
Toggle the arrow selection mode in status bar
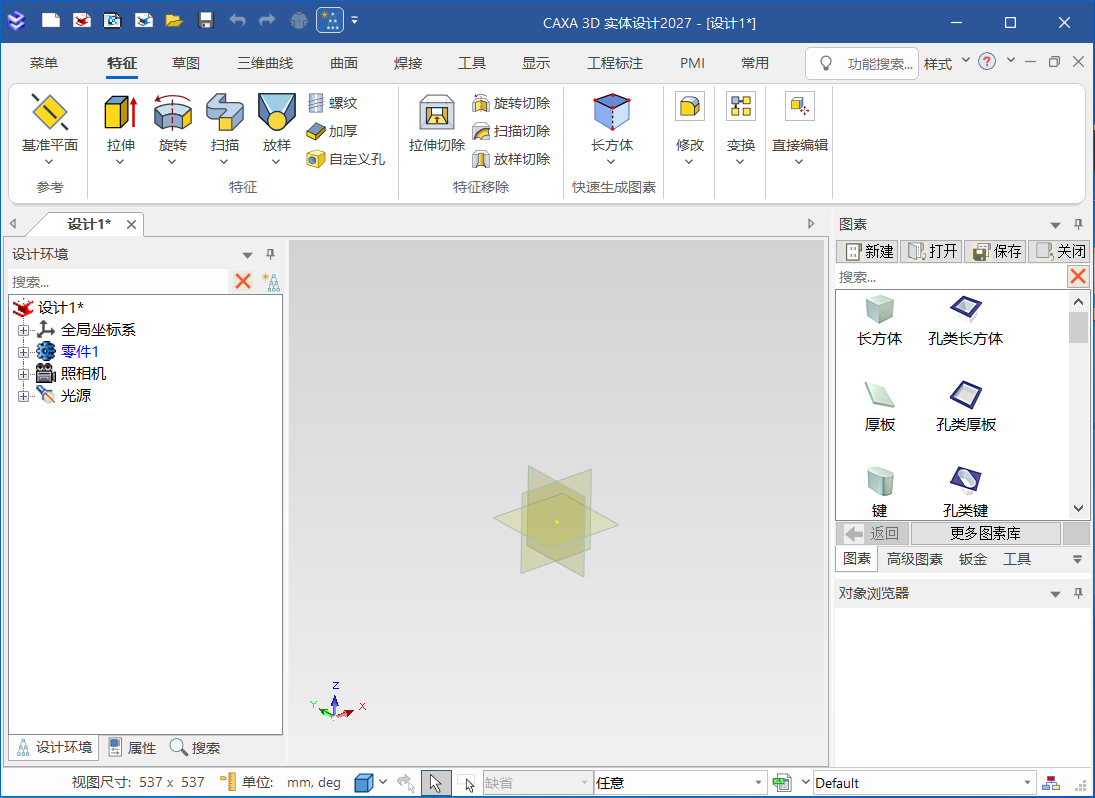[x=436, y=783]
